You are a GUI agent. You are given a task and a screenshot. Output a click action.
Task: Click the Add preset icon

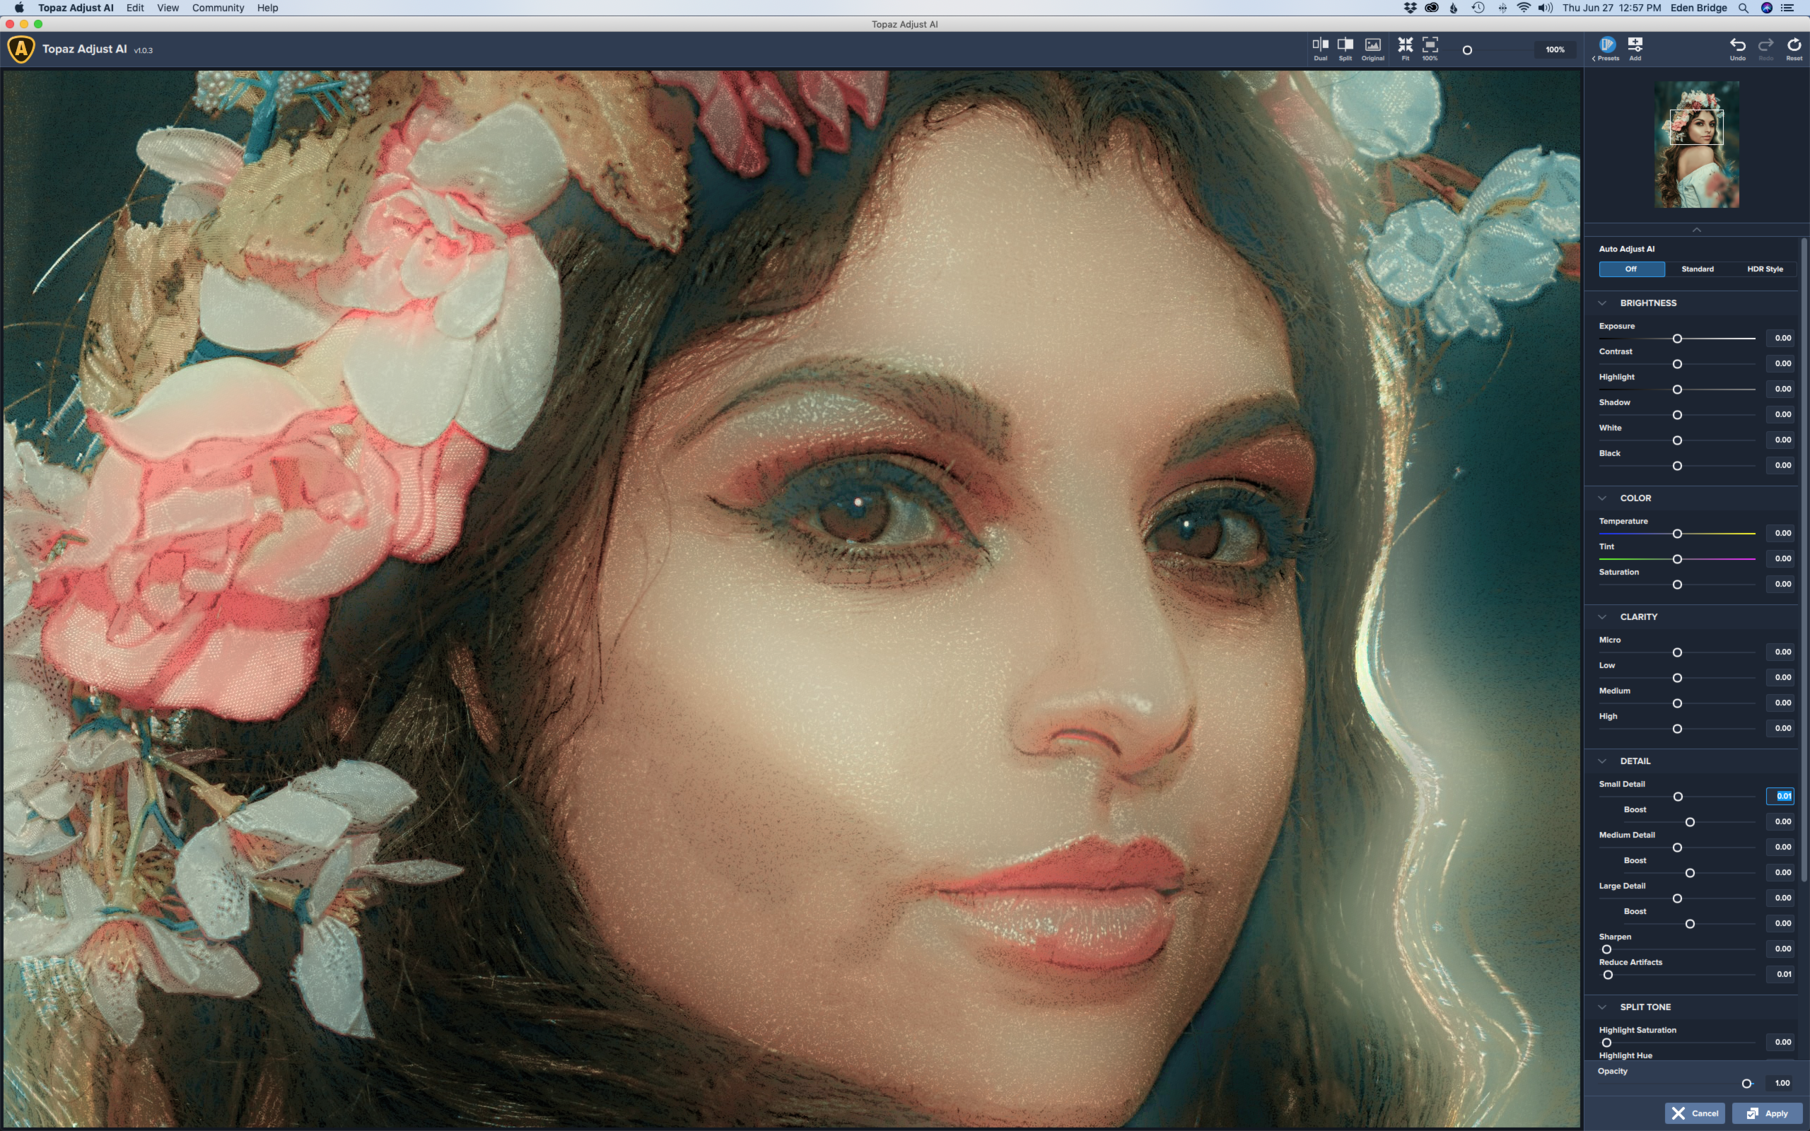[1635, 47]
